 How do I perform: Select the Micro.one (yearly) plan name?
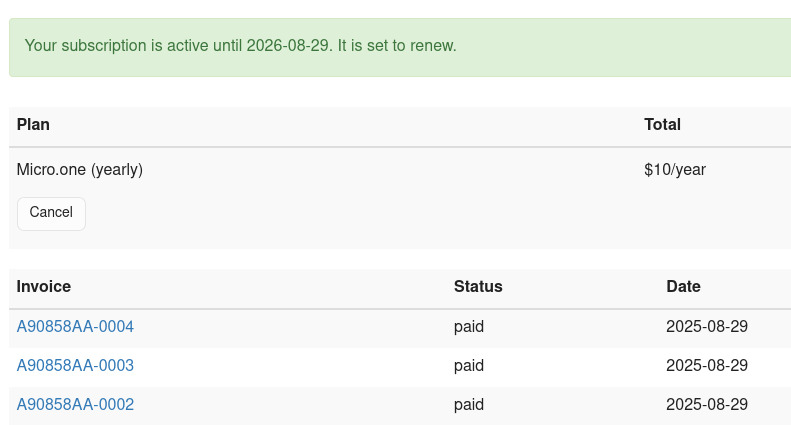tap(80, 170)
